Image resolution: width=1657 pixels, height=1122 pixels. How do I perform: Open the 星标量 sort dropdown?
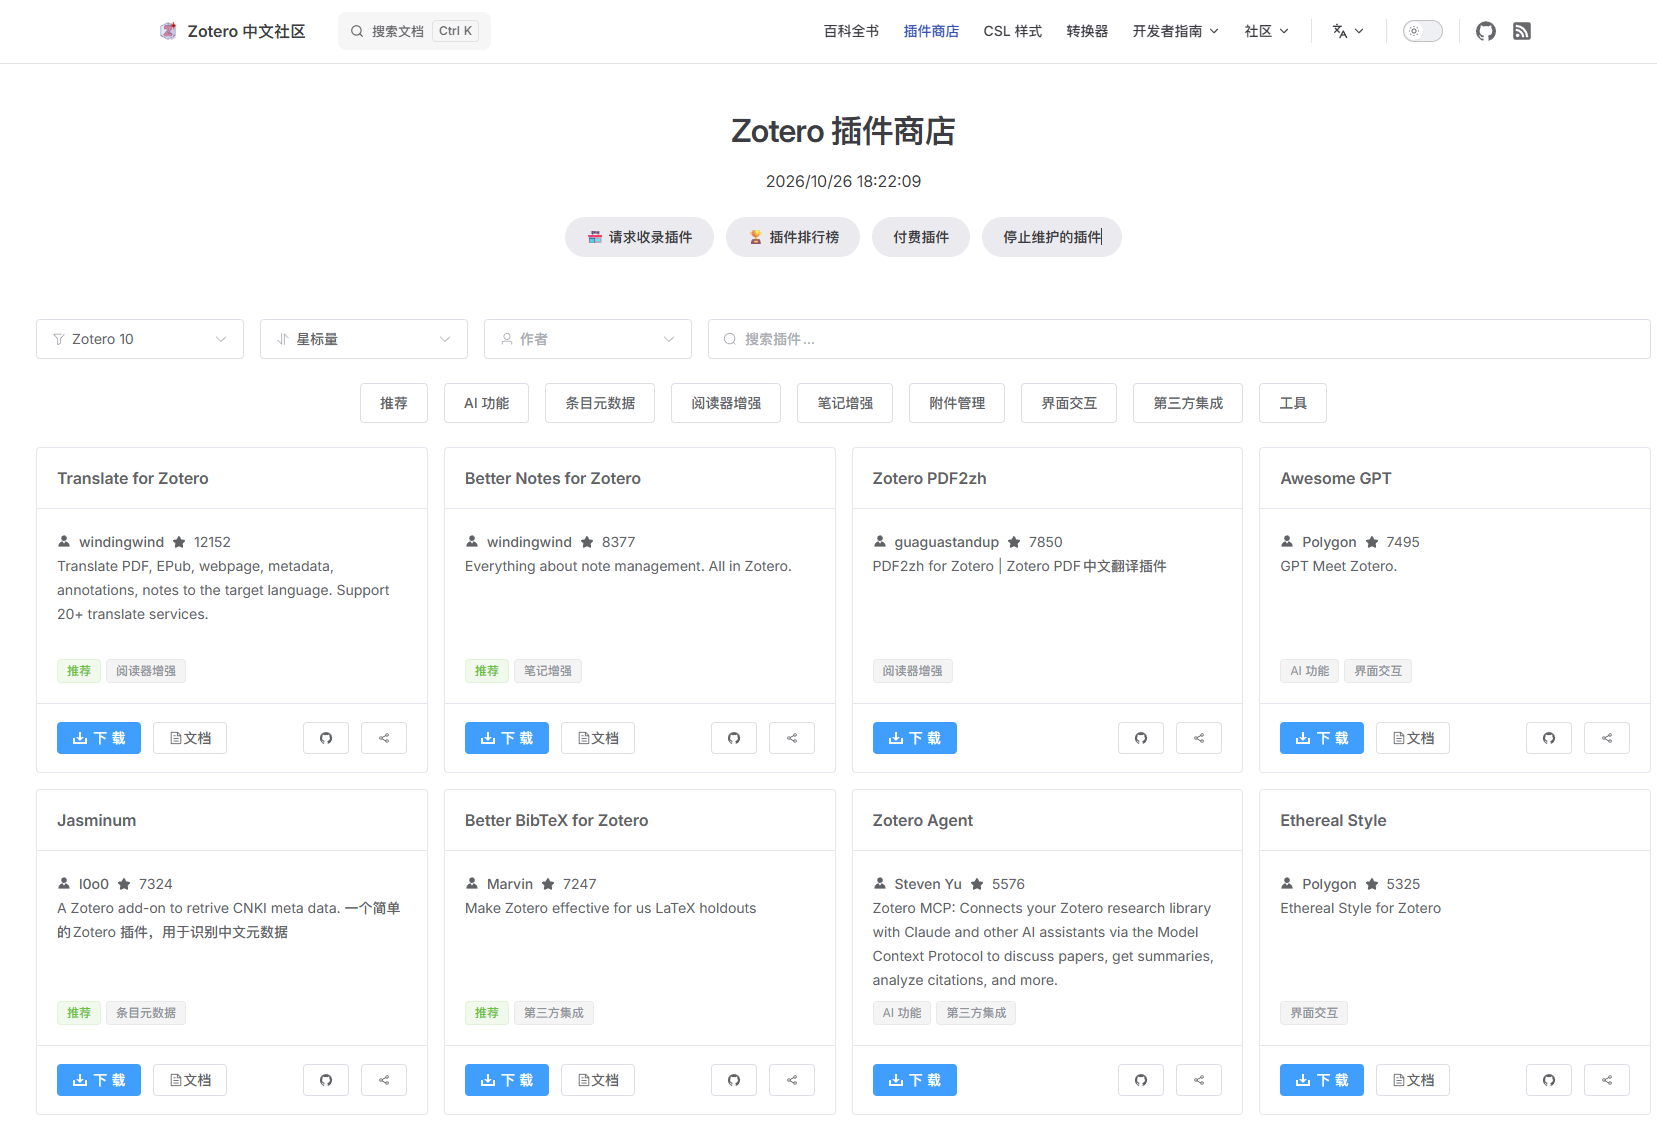point(364,339)
